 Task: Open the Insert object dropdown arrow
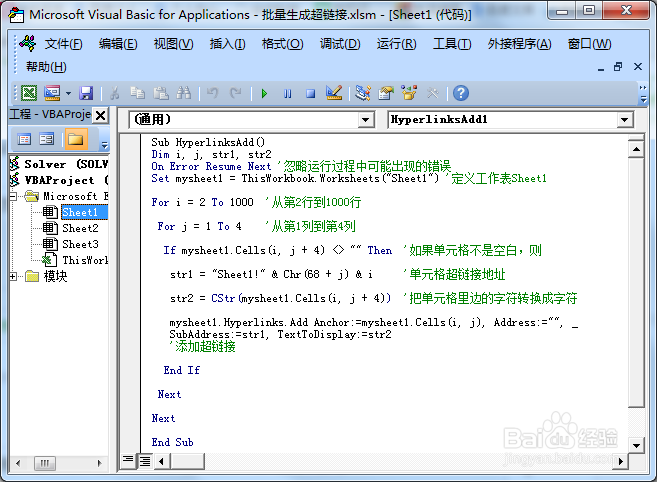[68, 93]
